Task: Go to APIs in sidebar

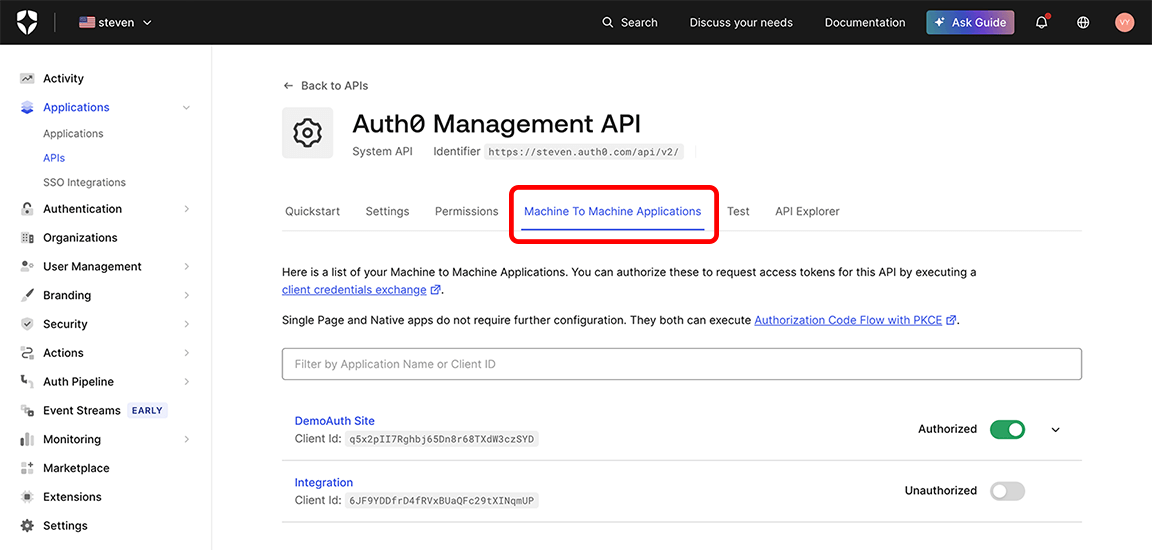Action: 54,158
